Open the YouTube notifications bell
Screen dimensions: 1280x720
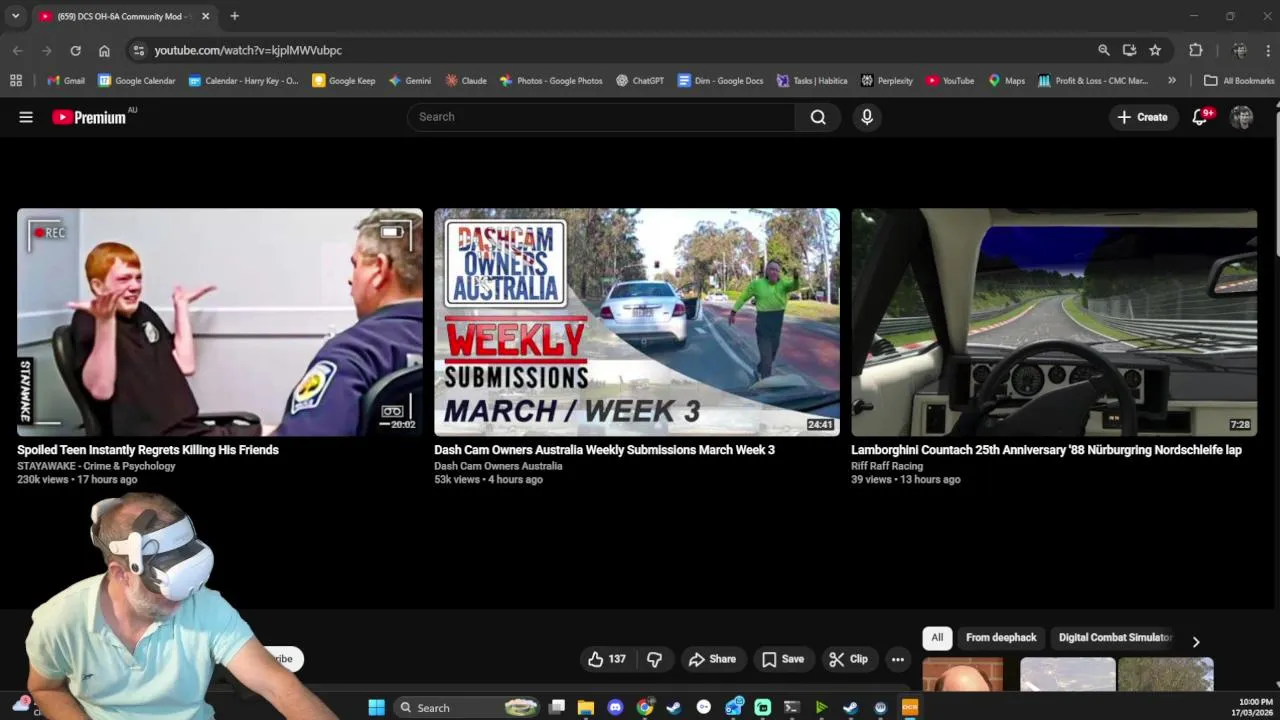coord(1200,117)
